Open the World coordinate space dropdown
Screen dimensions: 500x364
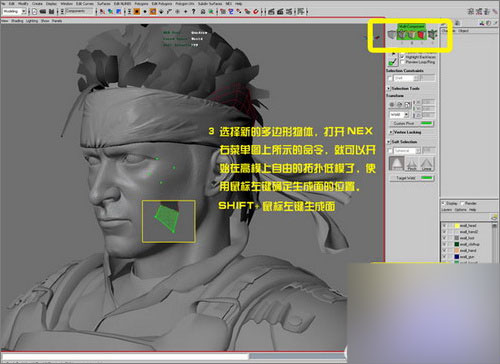pos(399,114)
